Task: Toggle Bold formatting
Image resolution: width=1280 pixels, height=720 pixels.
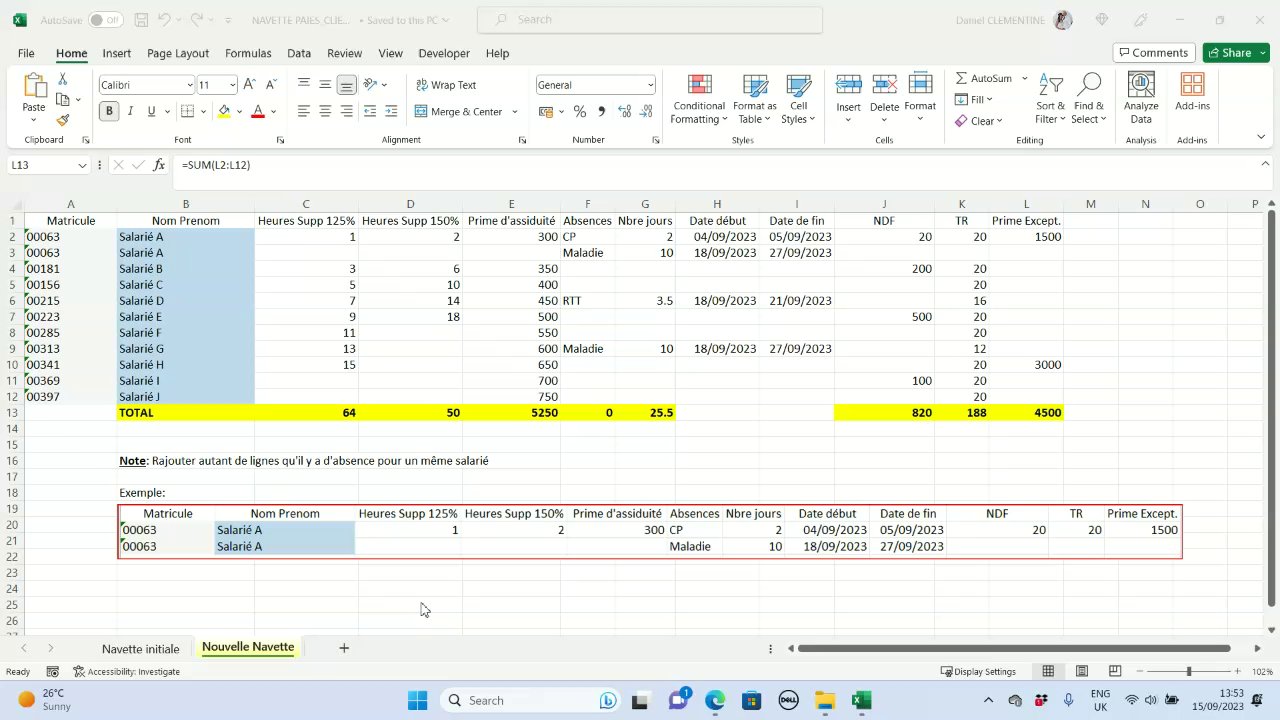Action: 109,112
